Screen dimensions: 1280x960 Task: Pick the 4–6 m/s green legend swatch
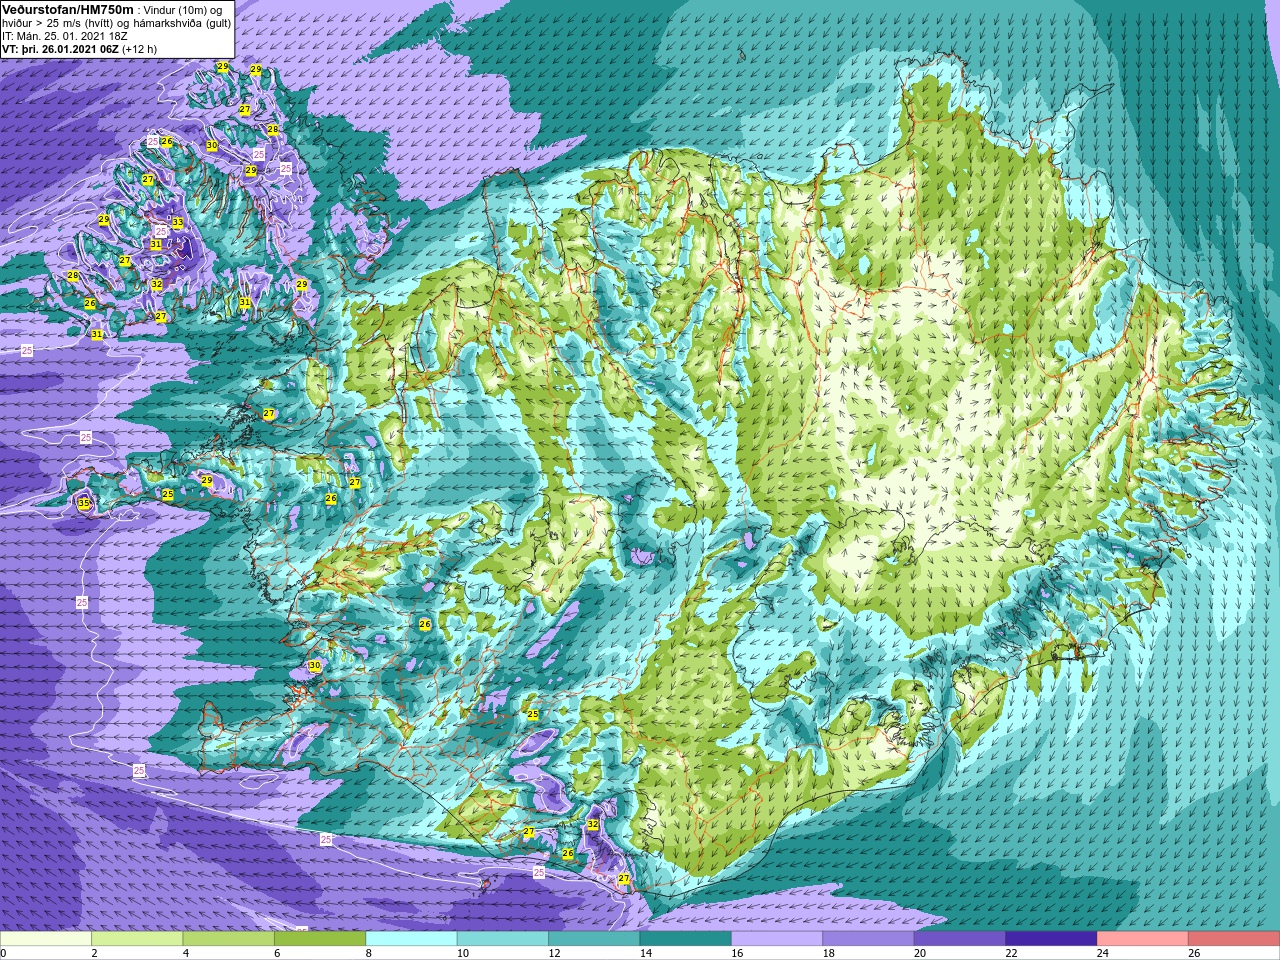(x=228, y=939)
